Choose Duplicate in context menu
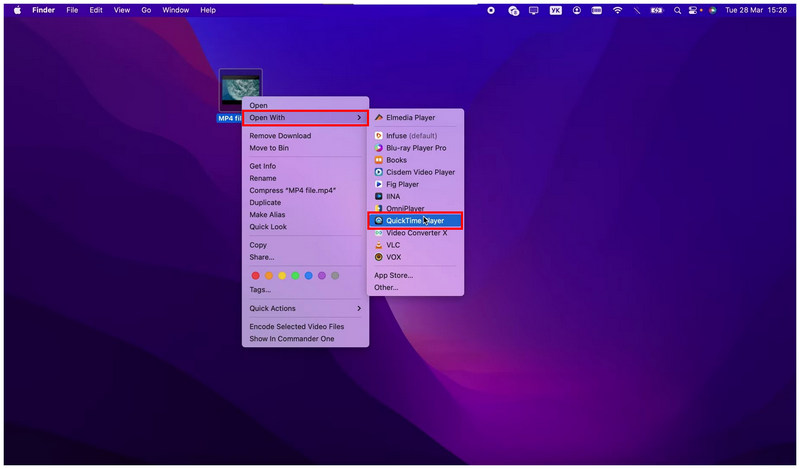 305,203
